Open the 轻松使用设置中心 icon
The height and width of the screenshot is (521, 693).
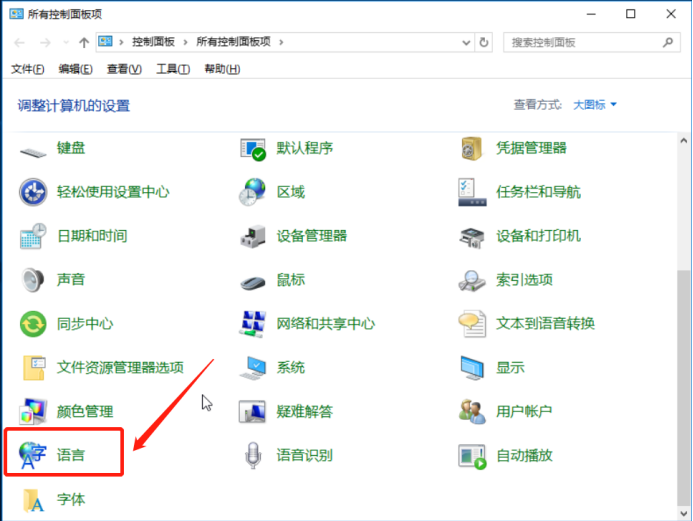[x=33, y=192]
